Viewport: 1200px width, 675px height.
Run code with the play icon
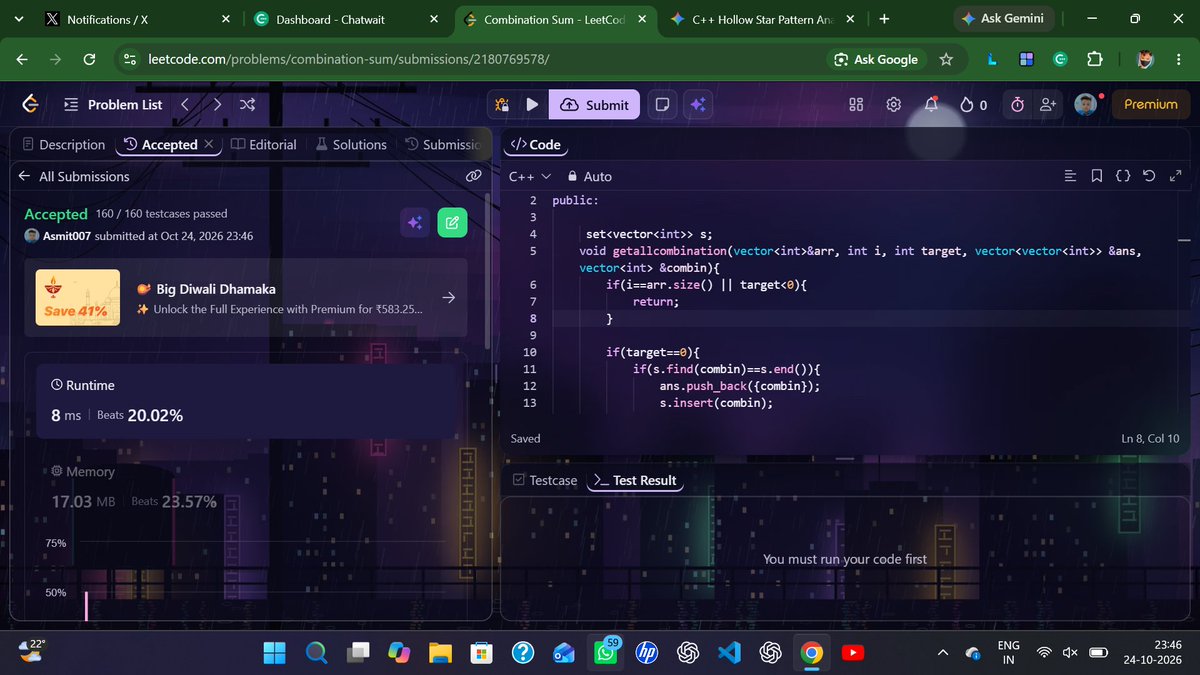(x=532, y=104)
